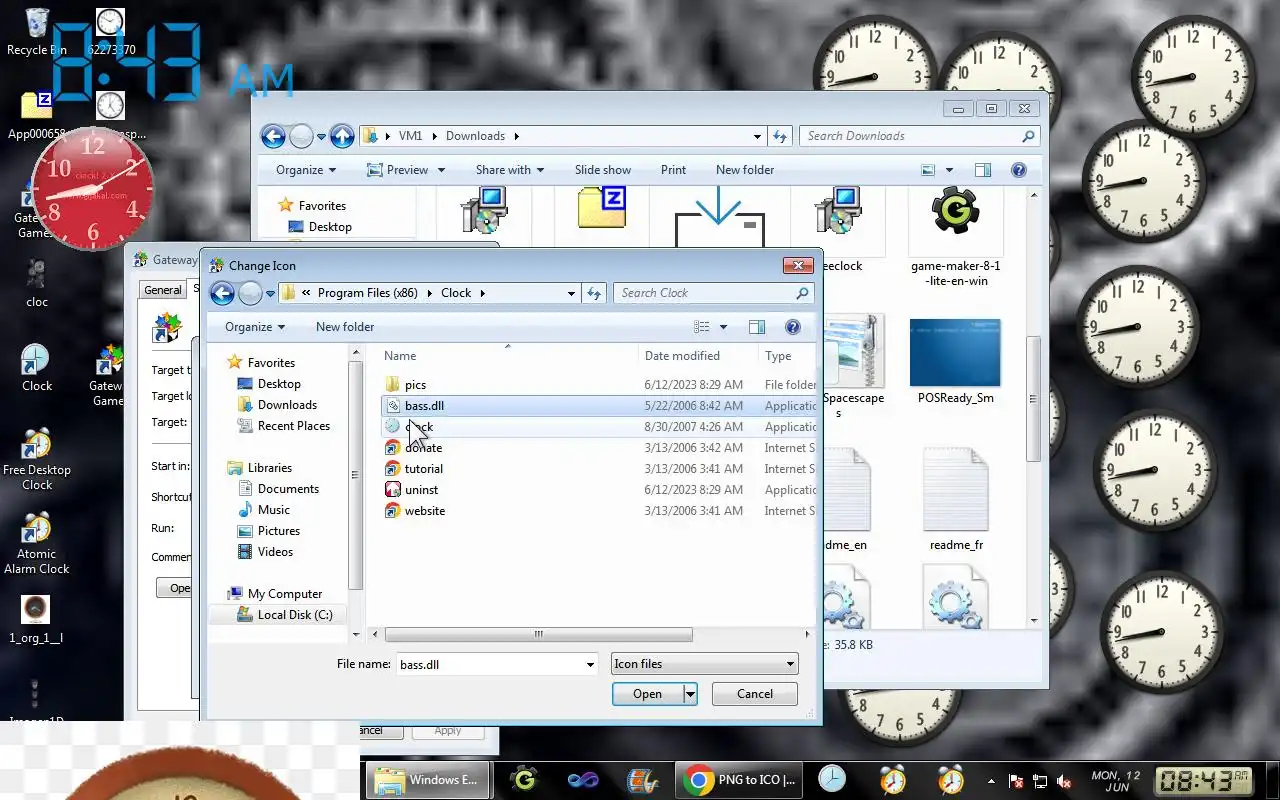Change view icon in Change Icon dialog
Screen dimensions: 1280x800
[x=702, y=327]
